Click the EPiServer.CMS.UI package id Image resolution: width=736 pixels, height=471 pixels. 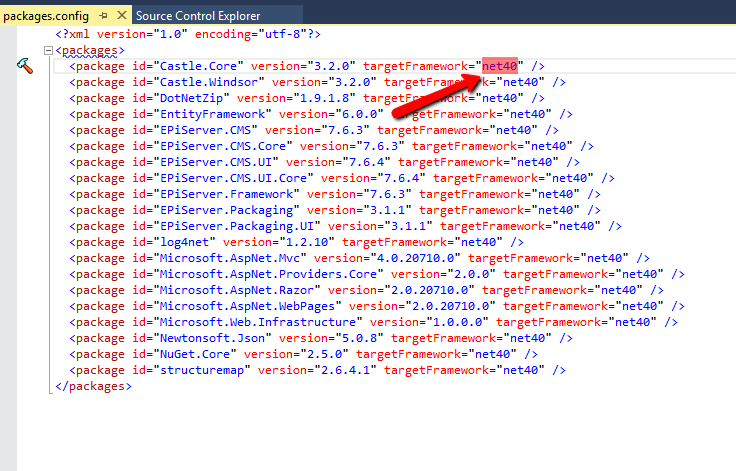click(x=216, y=162)
